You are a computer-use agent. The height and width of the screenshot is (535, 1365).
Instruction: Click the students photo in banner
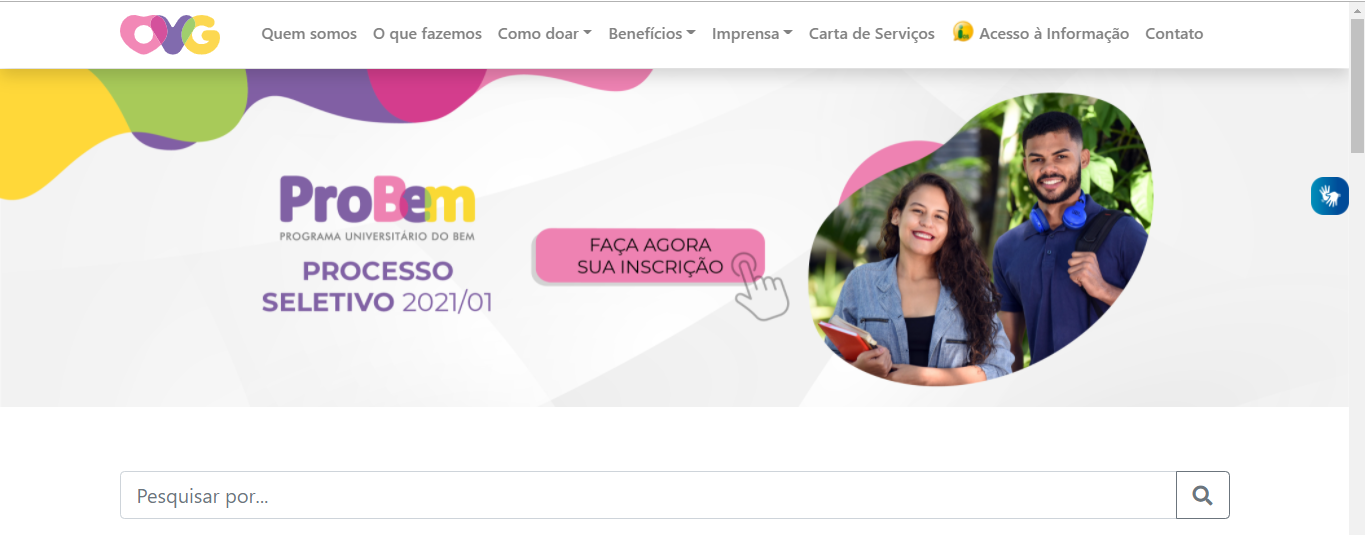coord(980,240)
